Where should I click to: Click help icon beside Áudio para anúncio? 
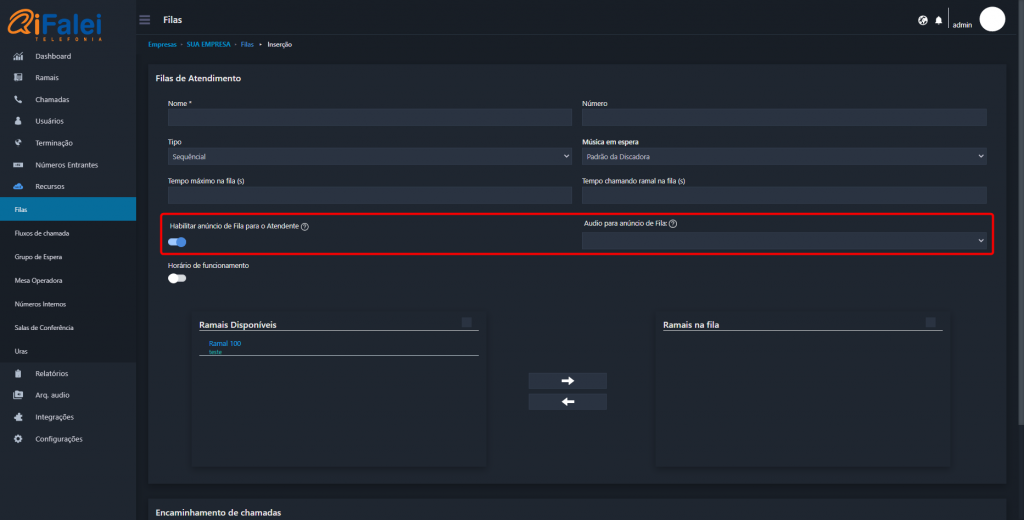pos(673,224)
